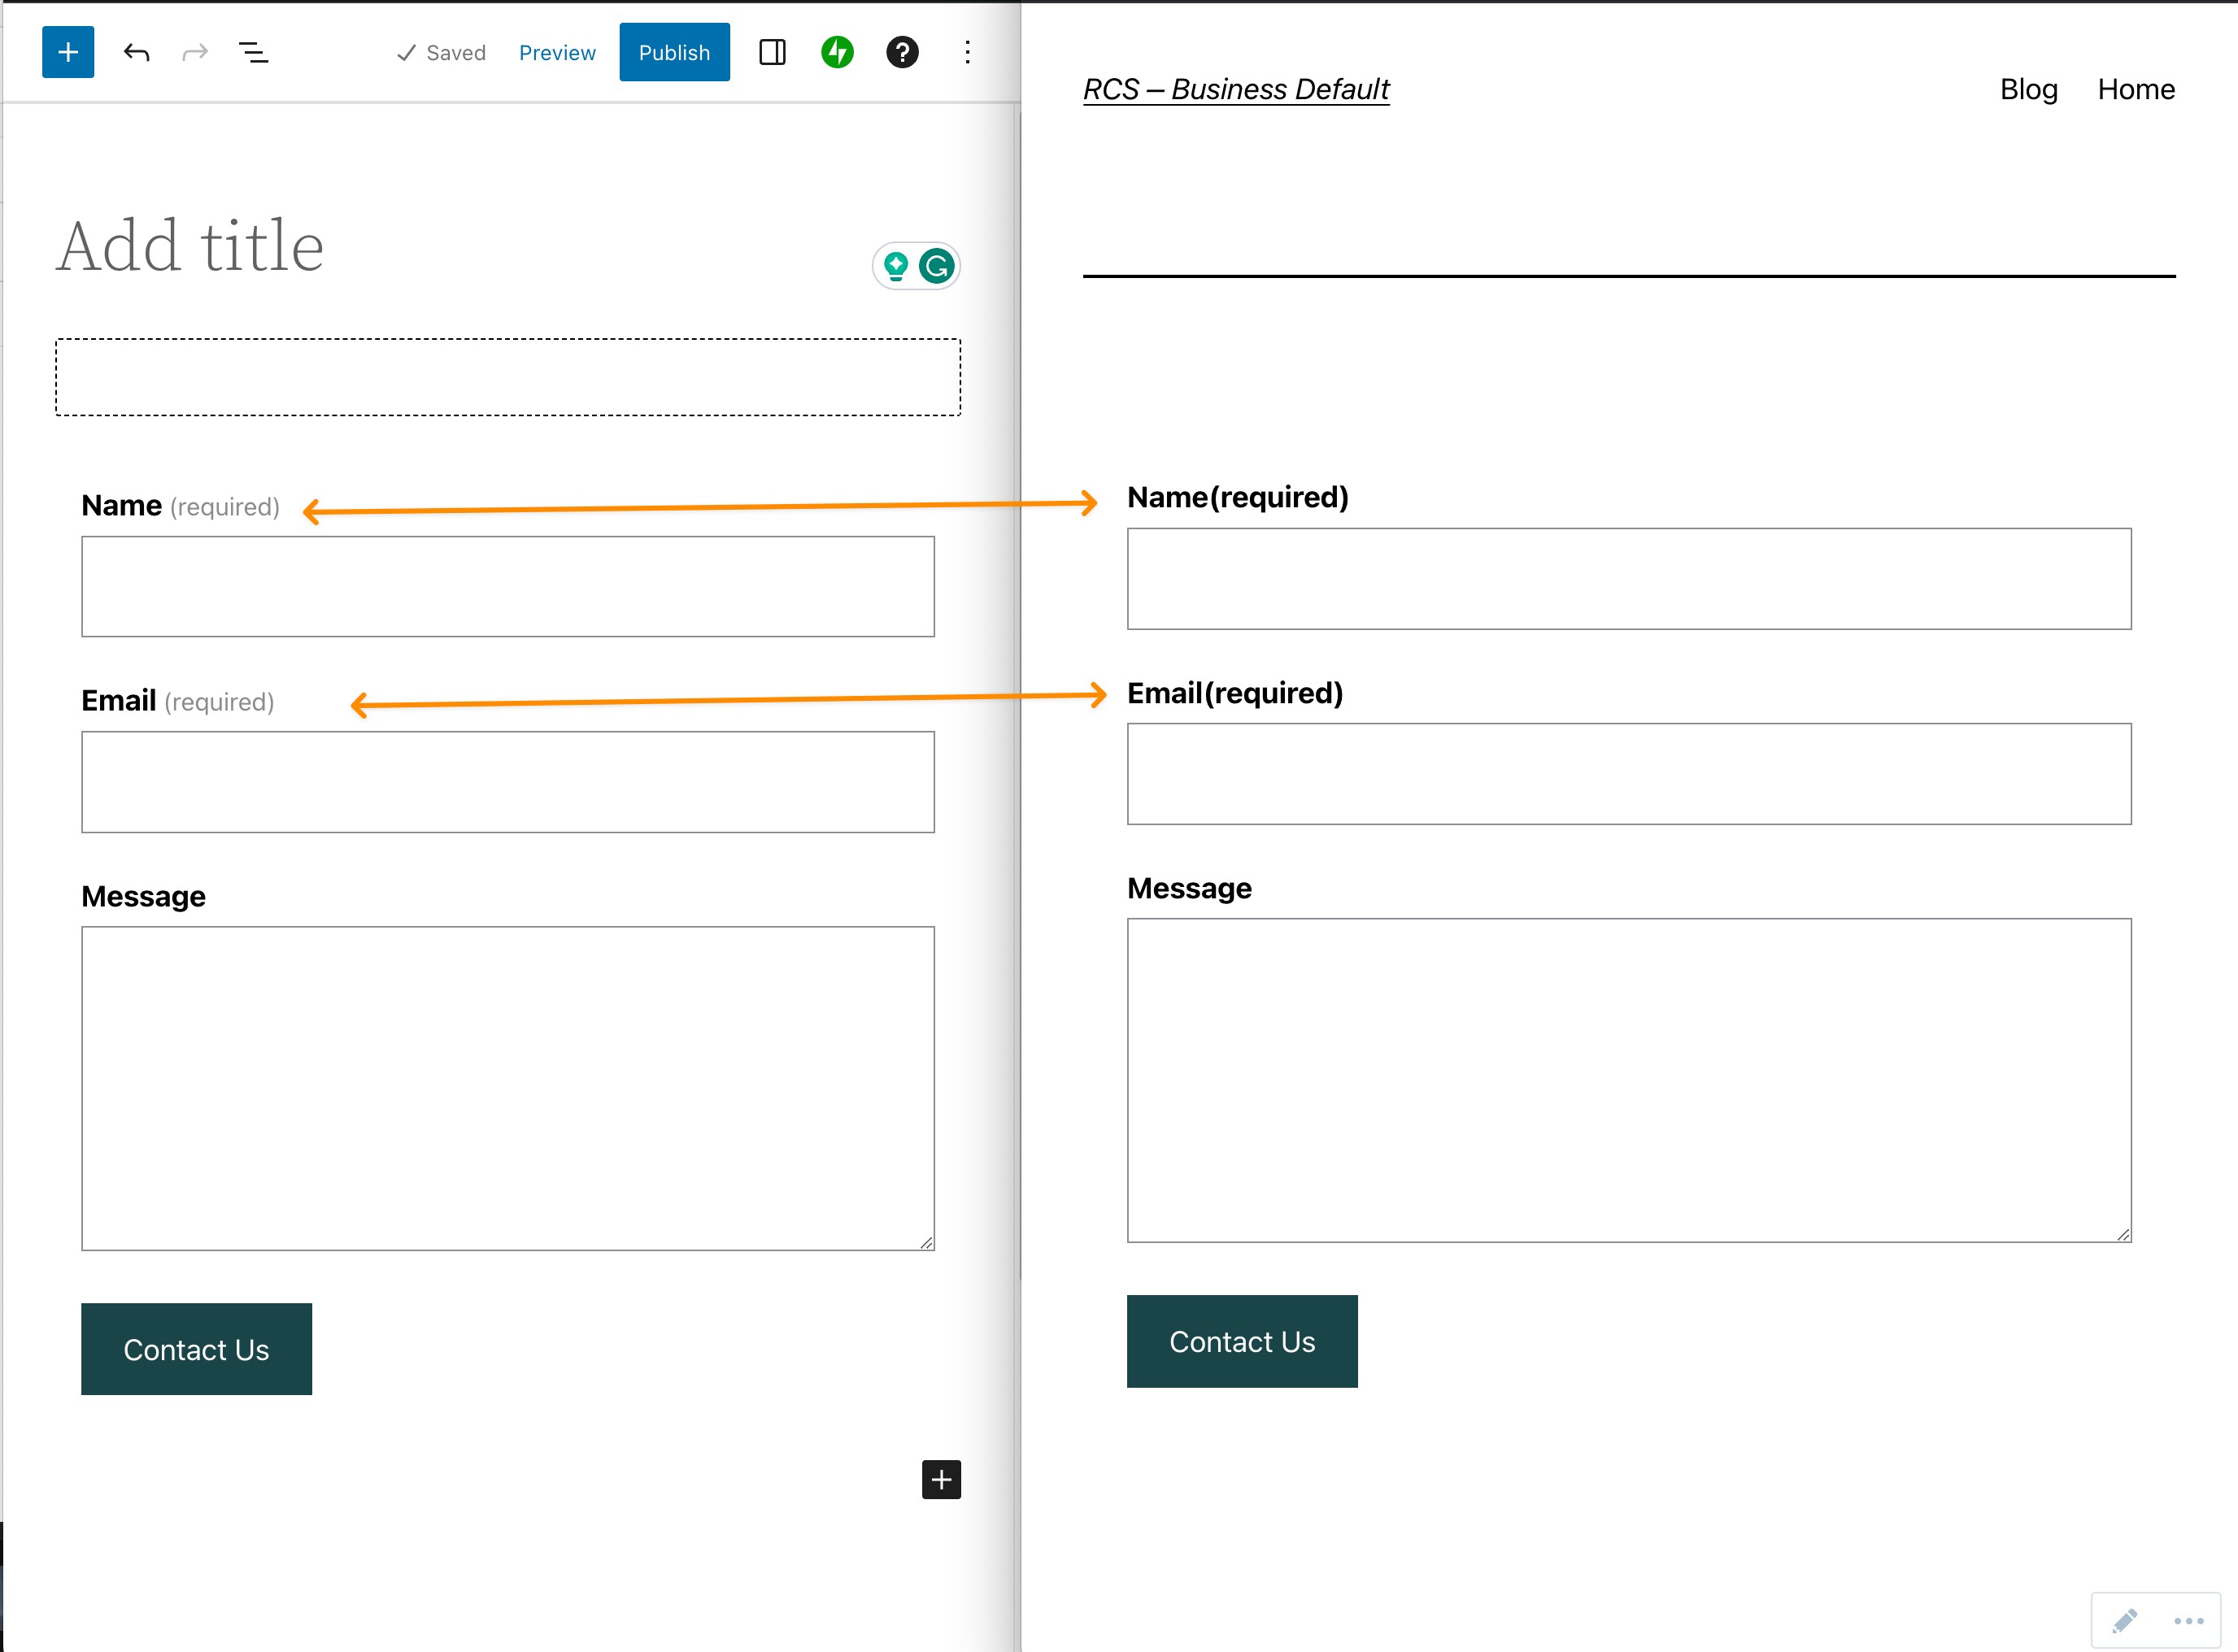The width and height of the screenshot is (2238, 1652).
Task: Undo the last change
Action: click(x=137, y=52)
